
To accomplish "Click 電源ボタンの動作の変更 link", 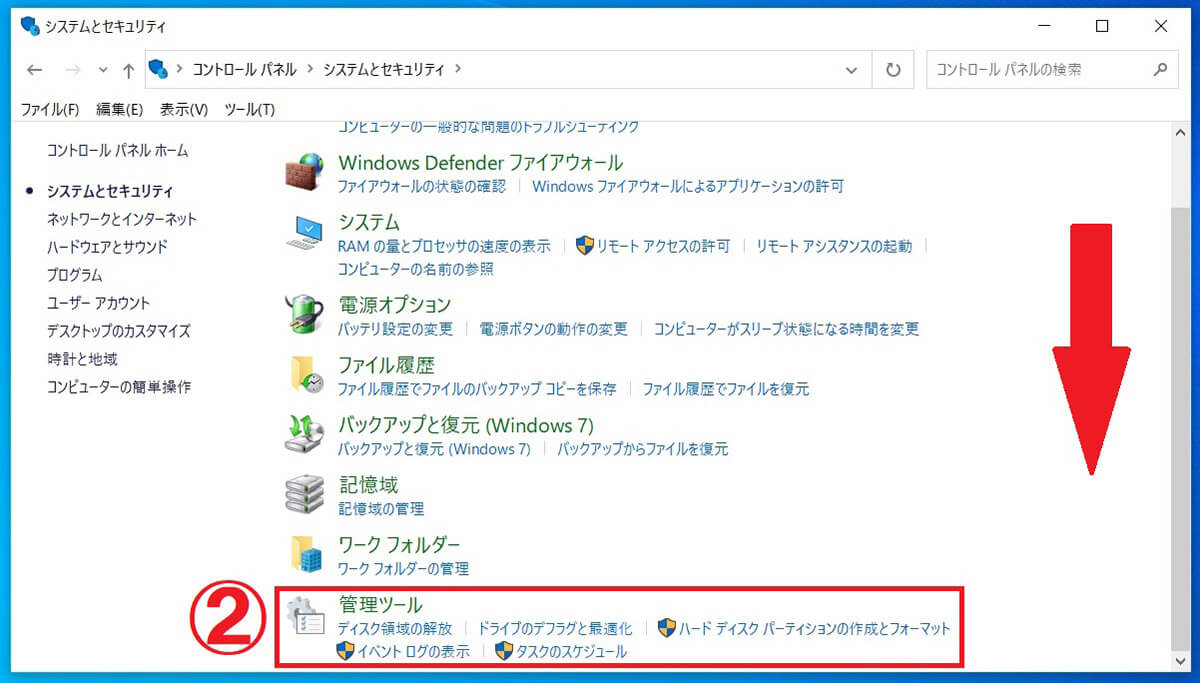I will coord(554,328).
